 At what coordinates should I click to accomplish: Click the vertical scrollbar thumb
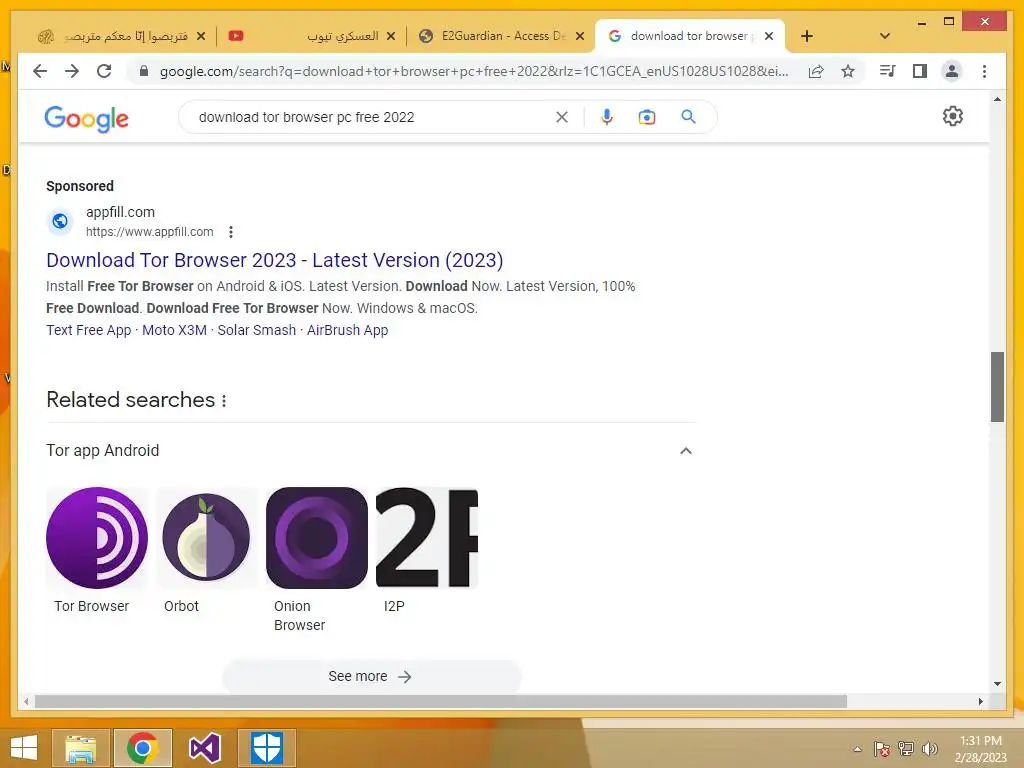(997, 387)
